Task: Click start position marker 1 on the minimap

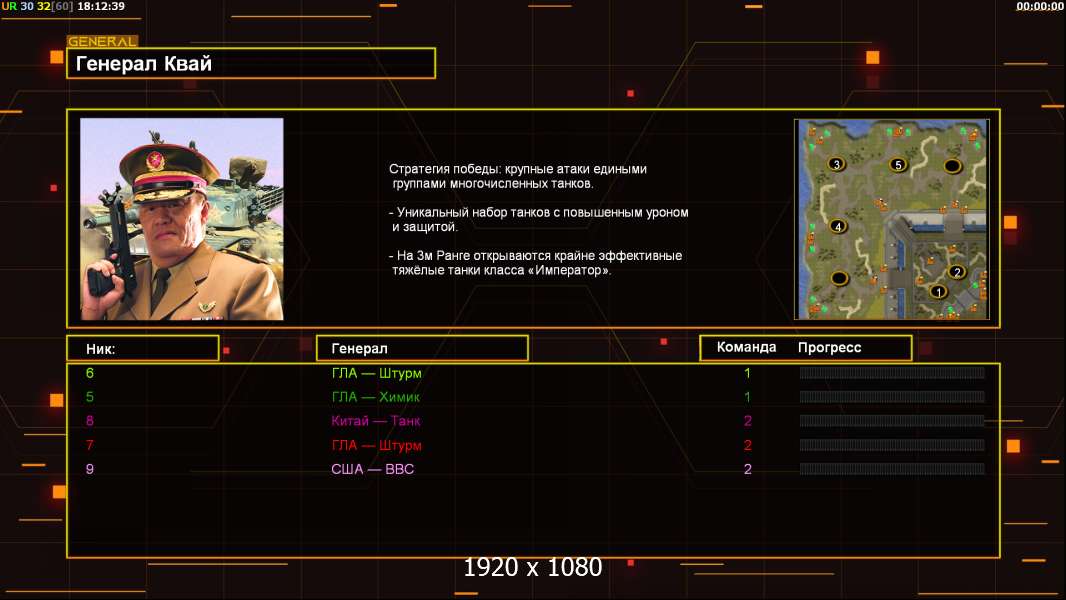Action: click(938, 292)
